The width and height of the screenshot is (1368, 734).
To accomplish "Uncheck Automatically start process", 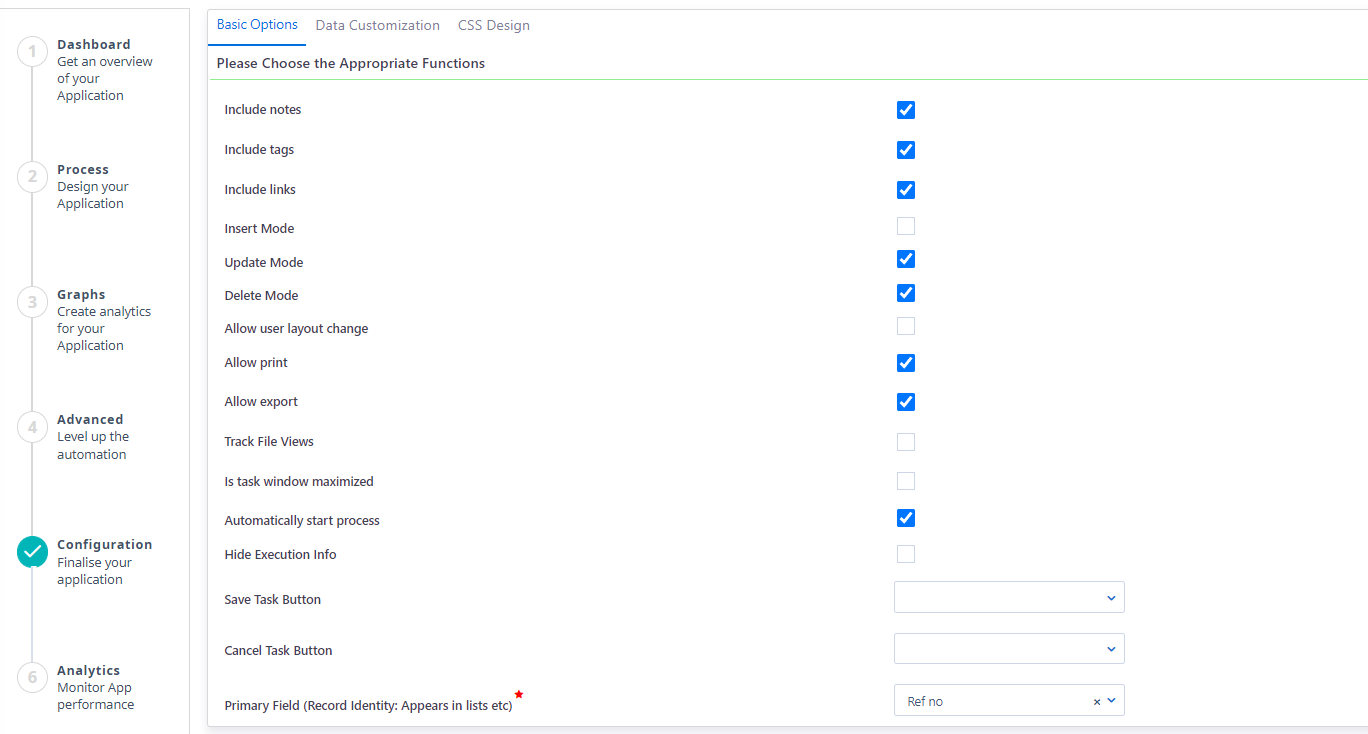I will pos(905,518).
